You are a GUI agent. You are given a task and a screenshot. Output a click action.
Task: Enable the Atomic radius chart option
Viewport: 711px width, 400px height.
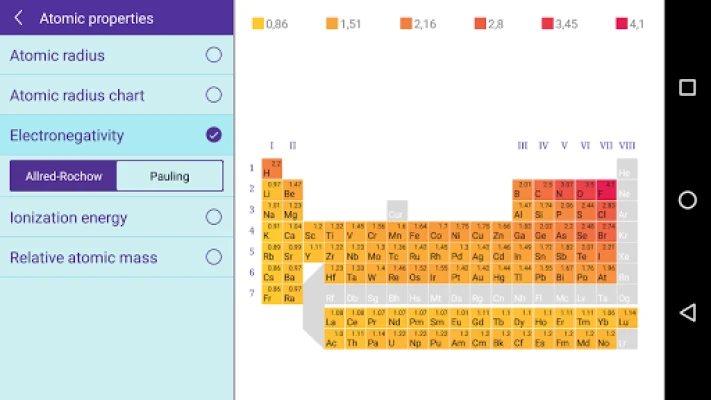(x=213, y=95)
